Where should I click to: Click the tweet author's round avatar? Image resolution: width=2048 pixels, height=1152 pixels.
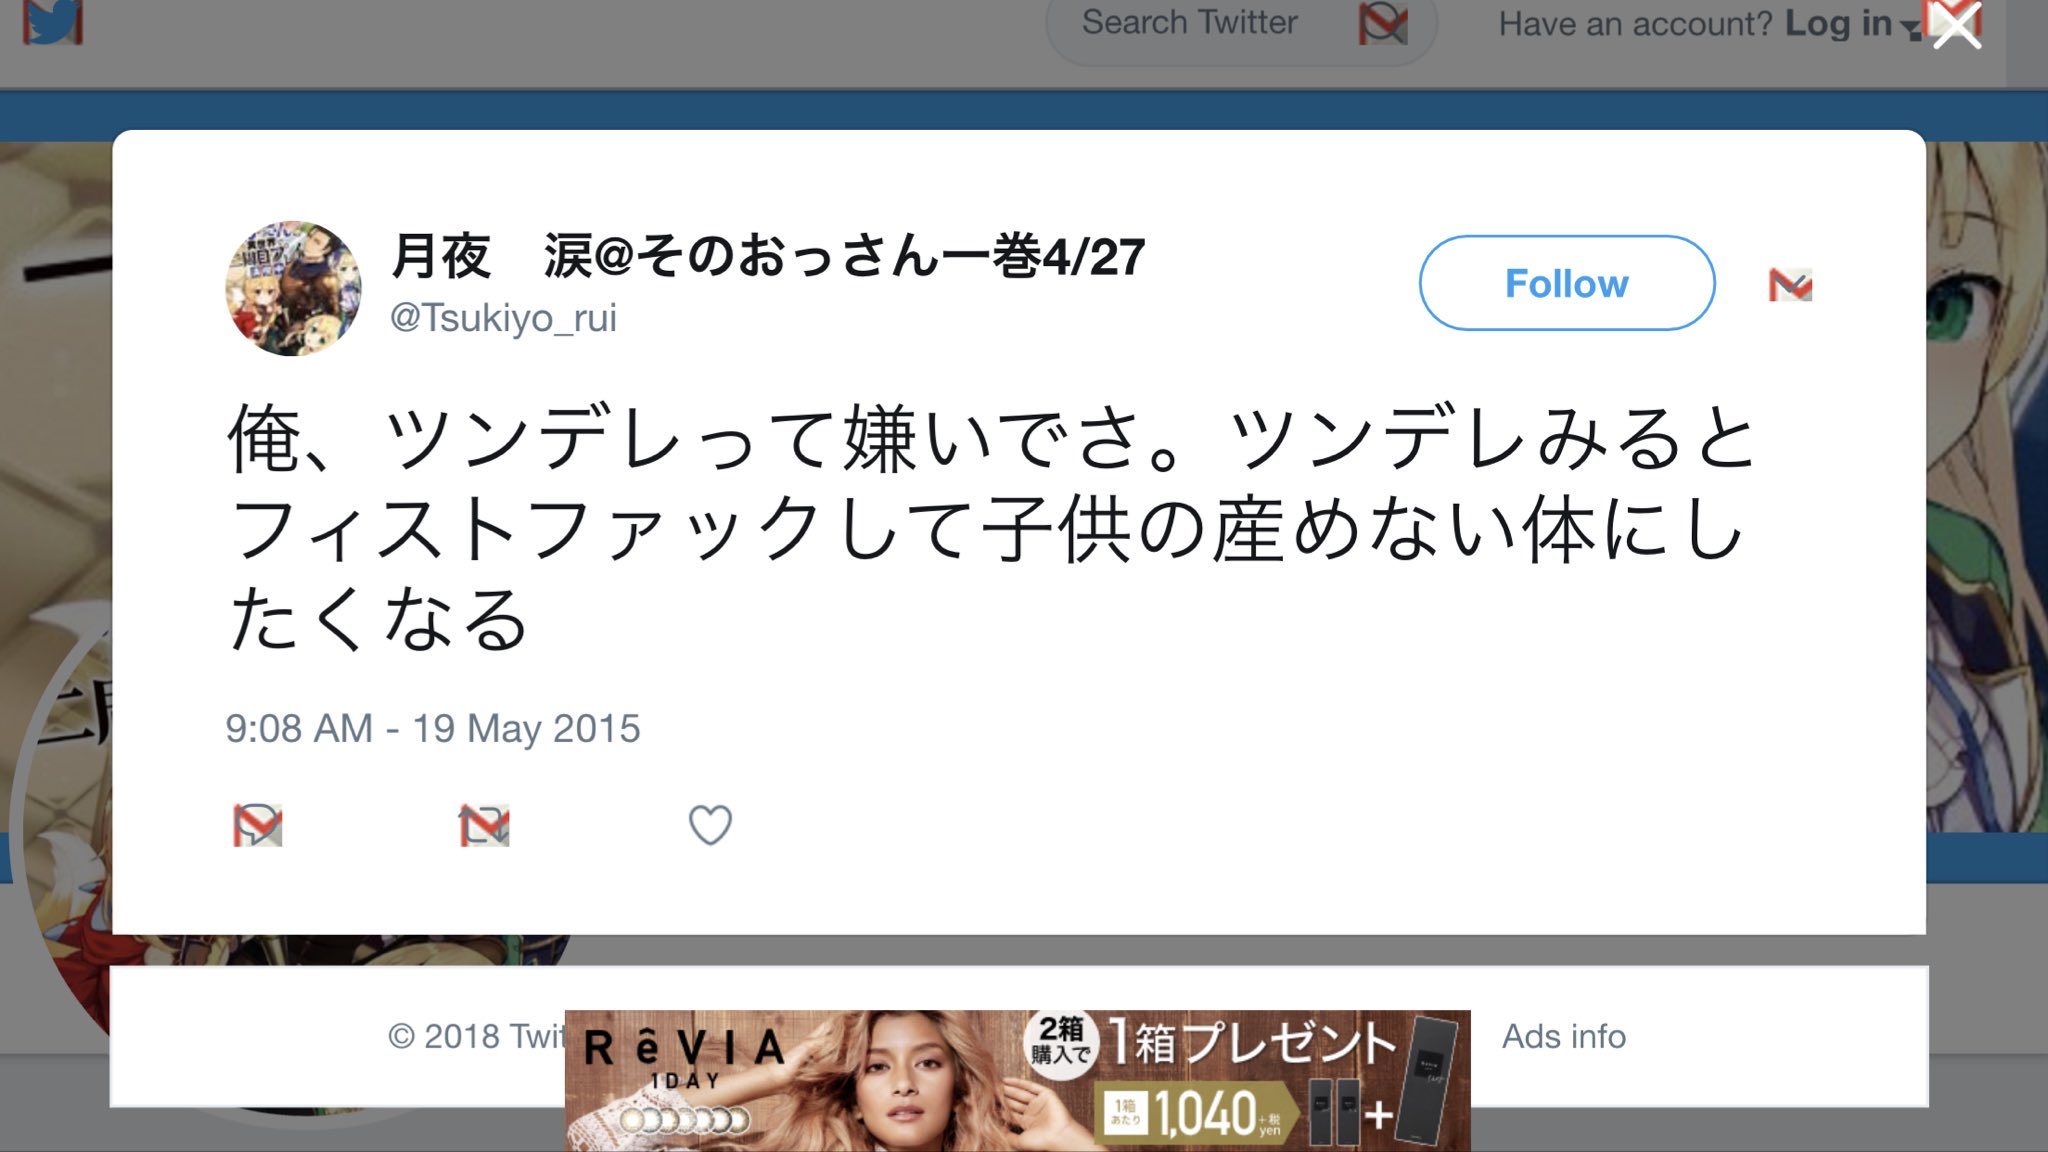click(293, 288)
